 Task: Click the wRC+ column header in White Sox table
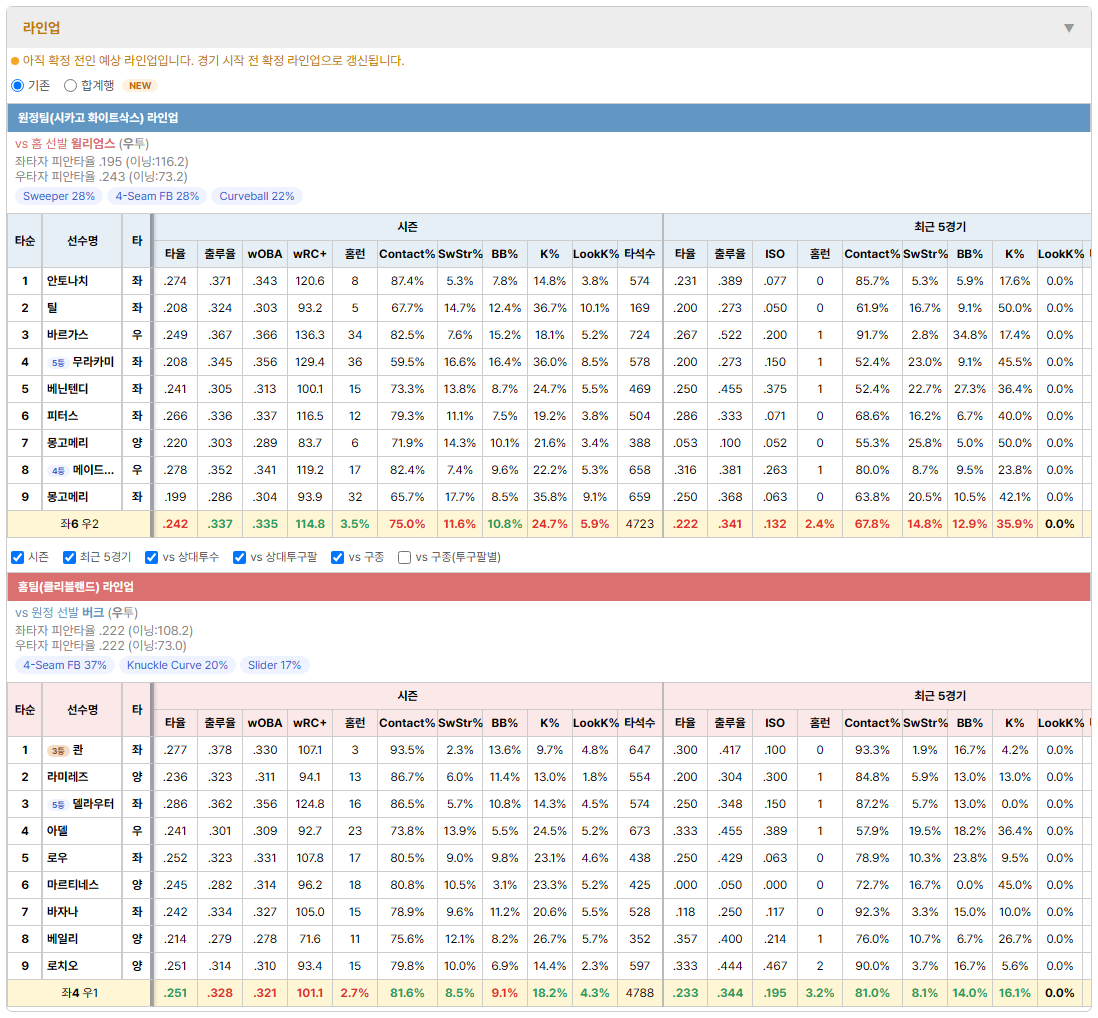pyautogui.click(x=310, y=254)
